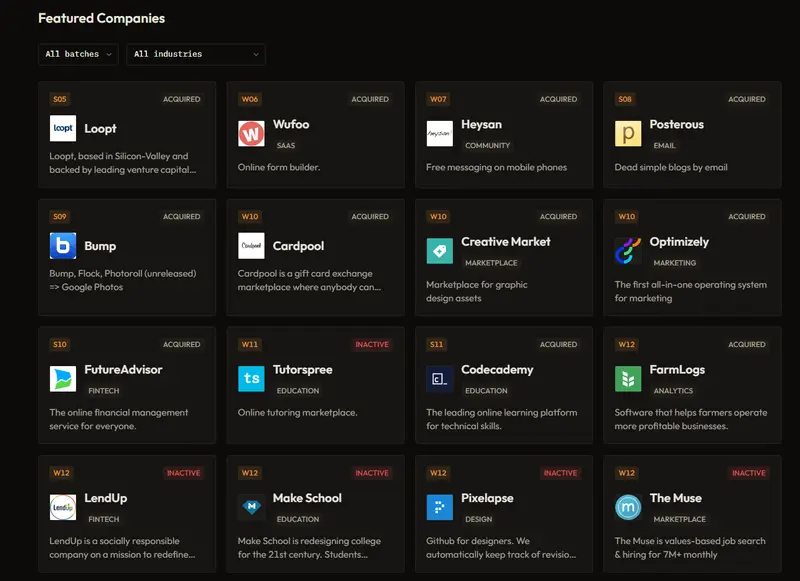Click the S05 batch tag on Loopt
This screenshot has width=800, height=581.
(x=60, y=99)
